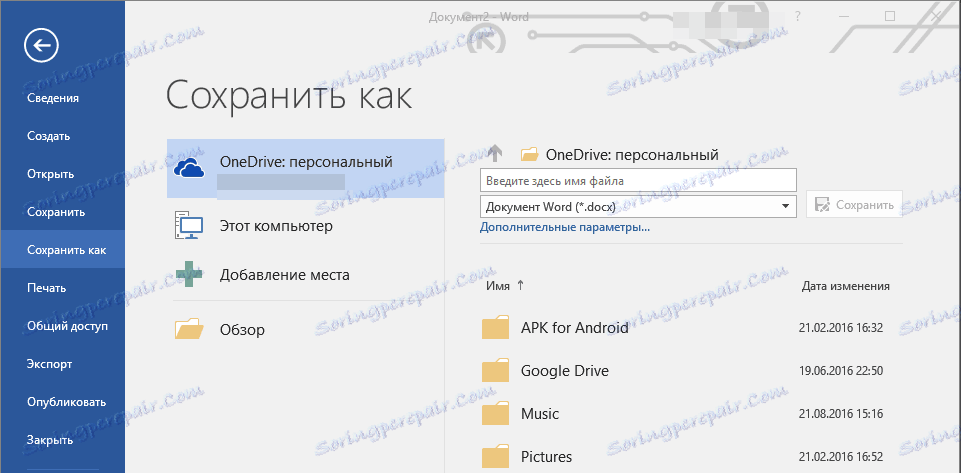
Task: Sort by the Дата изменения column
Action: coord(845,286)
